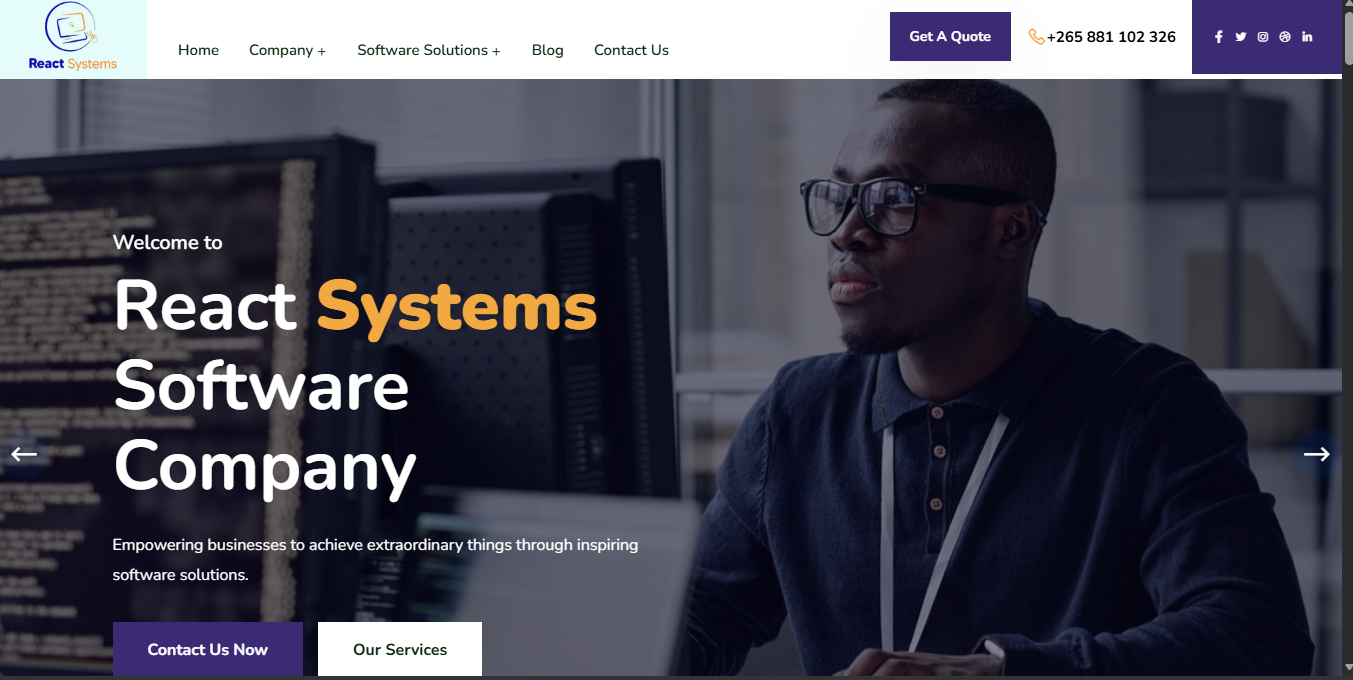Click the LinkedIn icon

1307,37
